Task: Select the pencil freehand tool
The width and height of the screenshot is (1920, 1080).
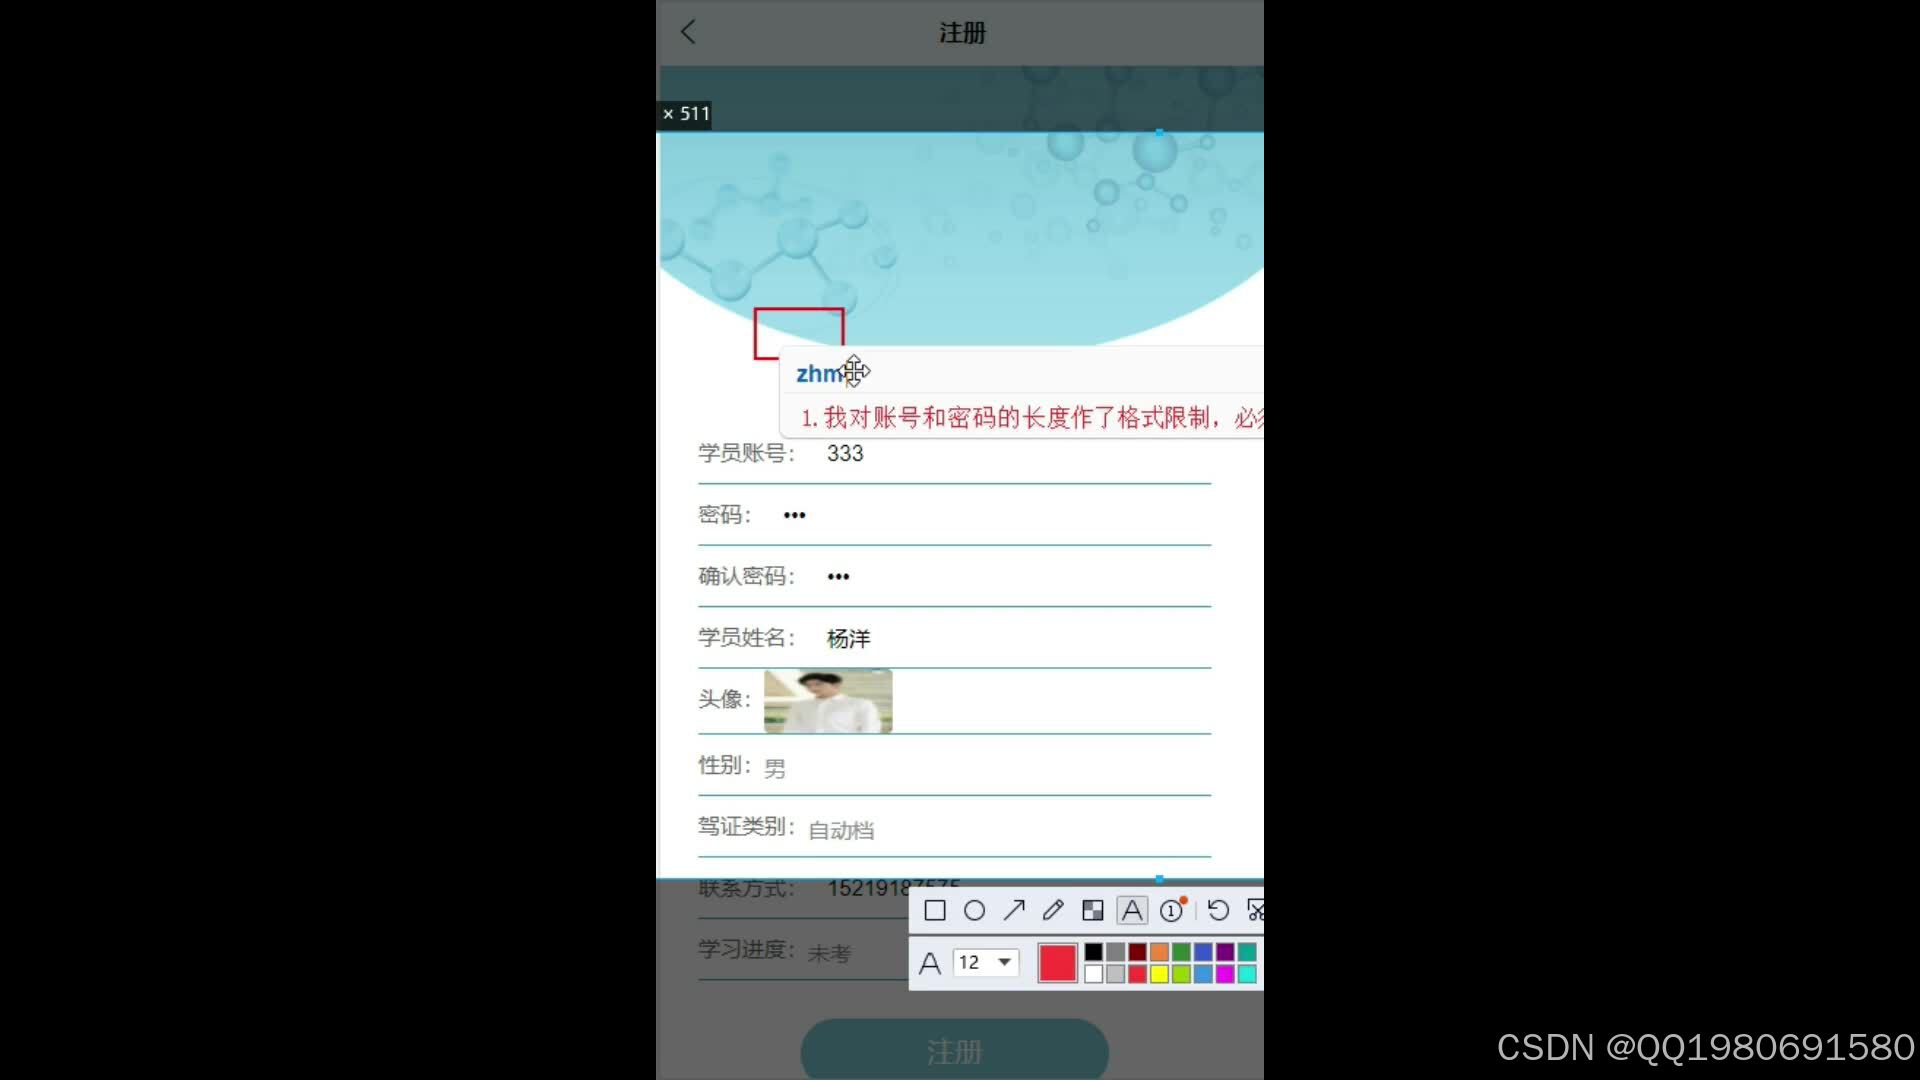Action: (1053, 910)
